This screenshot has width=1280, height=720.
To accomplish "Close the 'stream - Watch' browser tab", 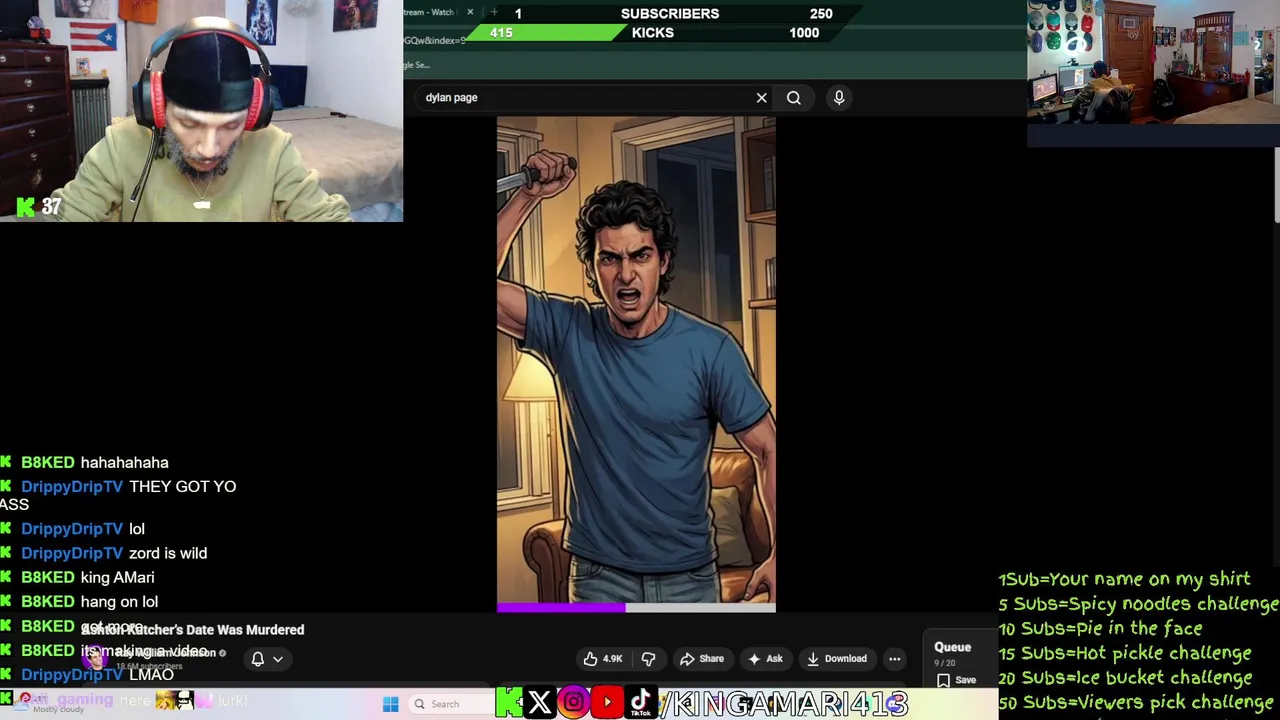I will (x=470, y=12).
